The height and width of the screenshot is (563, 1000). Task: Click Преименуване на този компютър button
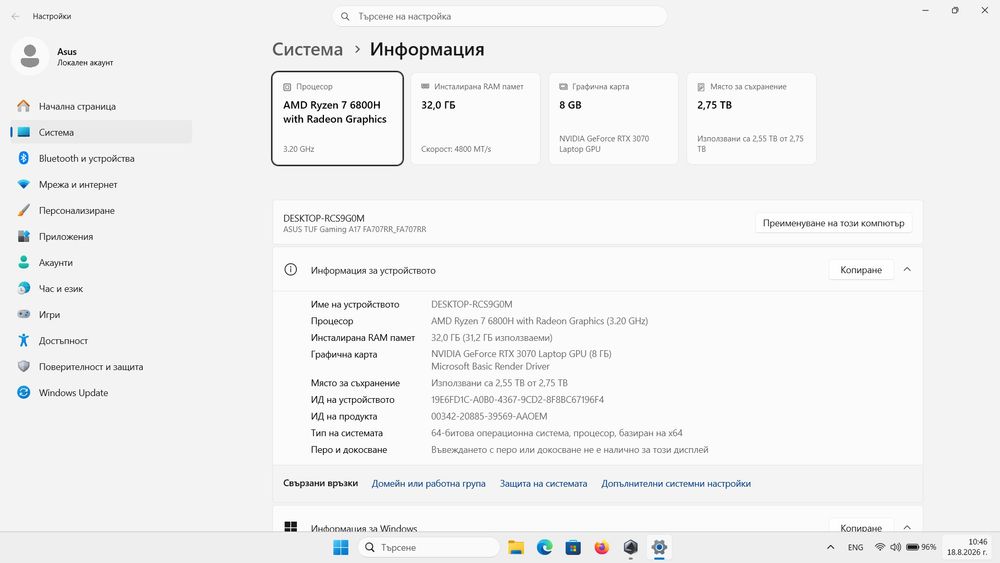(x=834, y=223)
